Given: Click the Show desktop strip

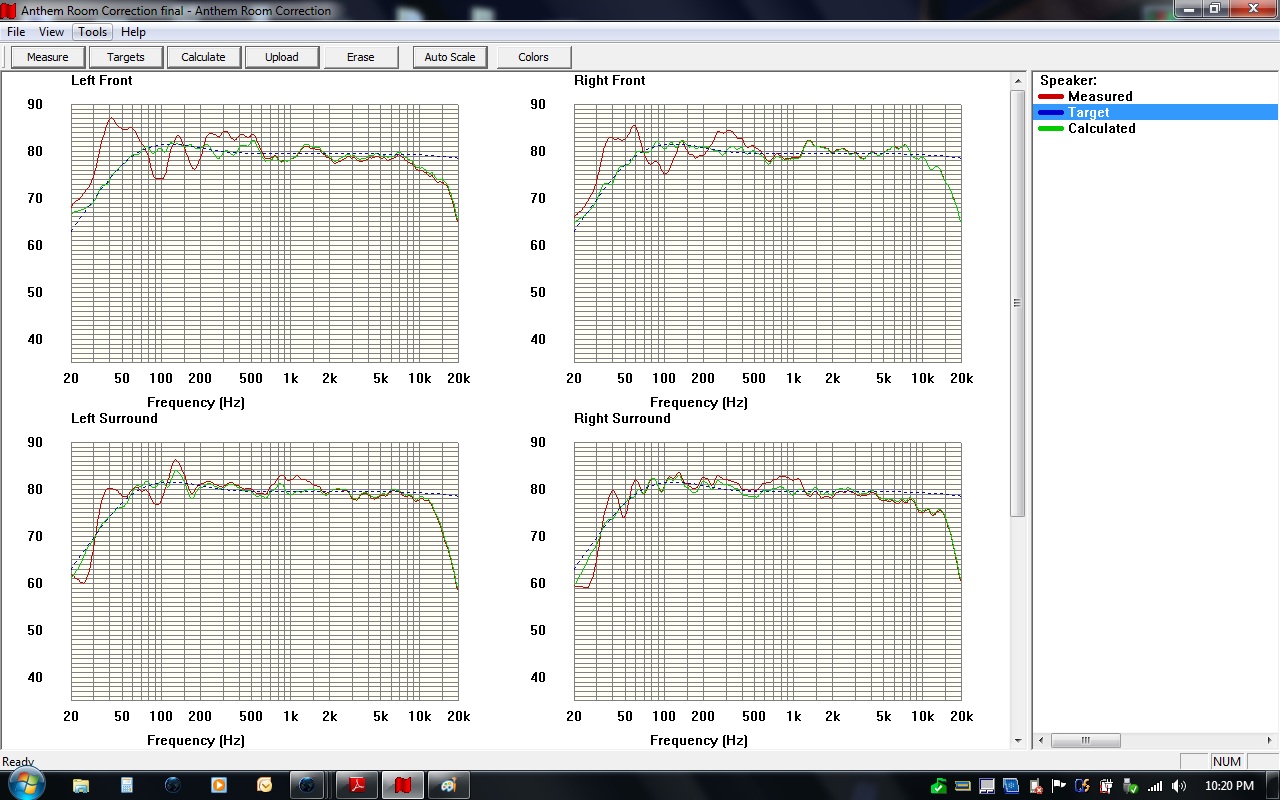Looking at the screenshot, I should click(x=1273, y=786).
